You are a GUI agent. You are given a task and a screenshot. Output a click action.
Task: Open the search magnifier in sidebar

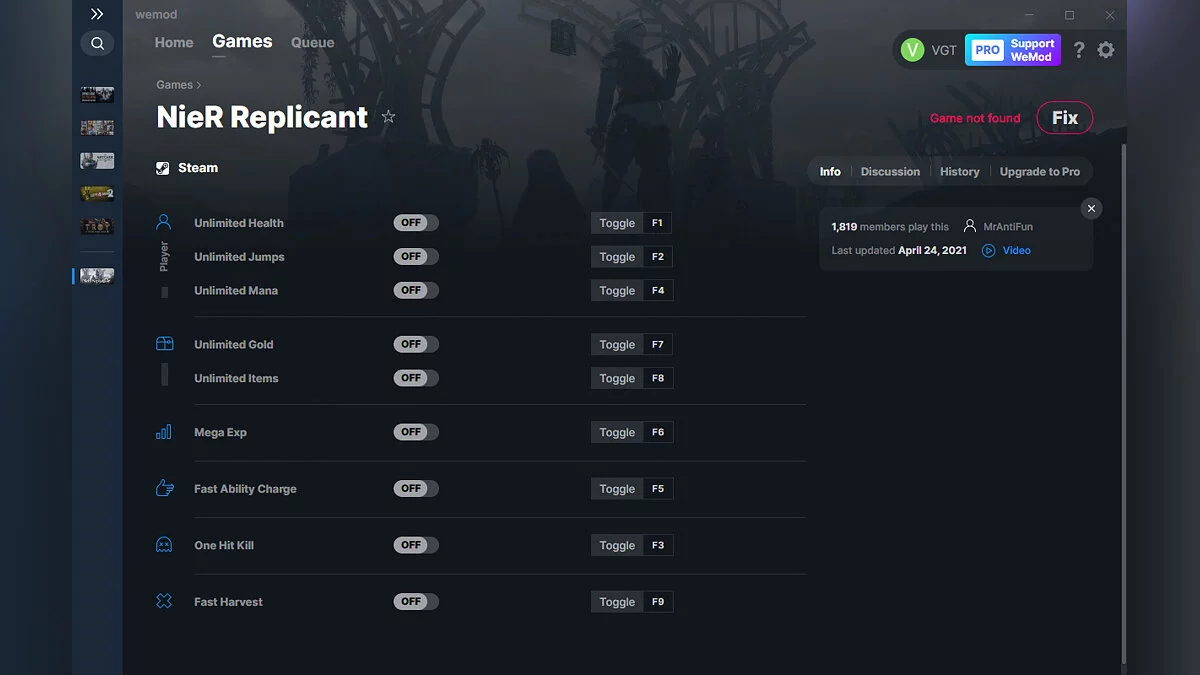97,43
